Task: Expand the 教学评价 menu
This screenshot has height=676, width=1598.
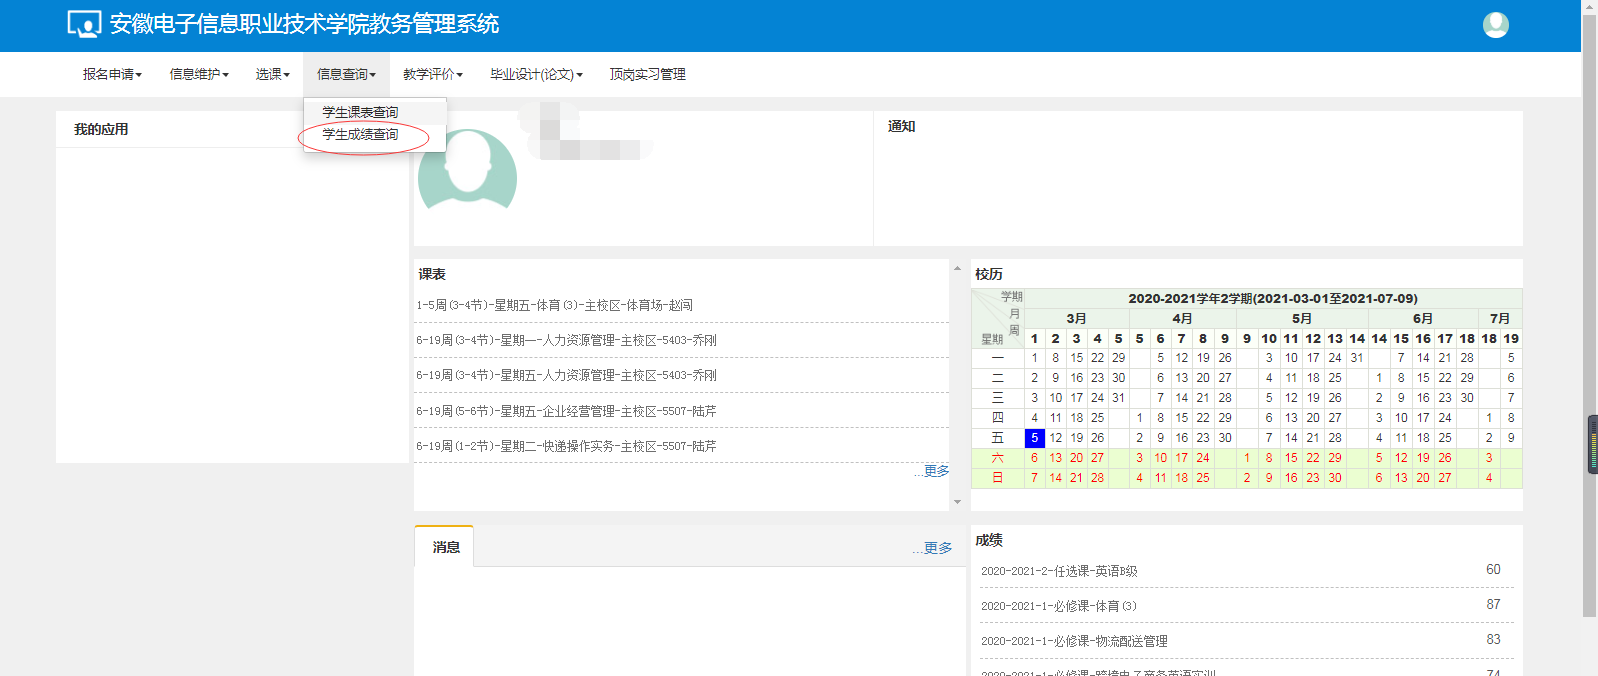Action: [x=432, y=74]
